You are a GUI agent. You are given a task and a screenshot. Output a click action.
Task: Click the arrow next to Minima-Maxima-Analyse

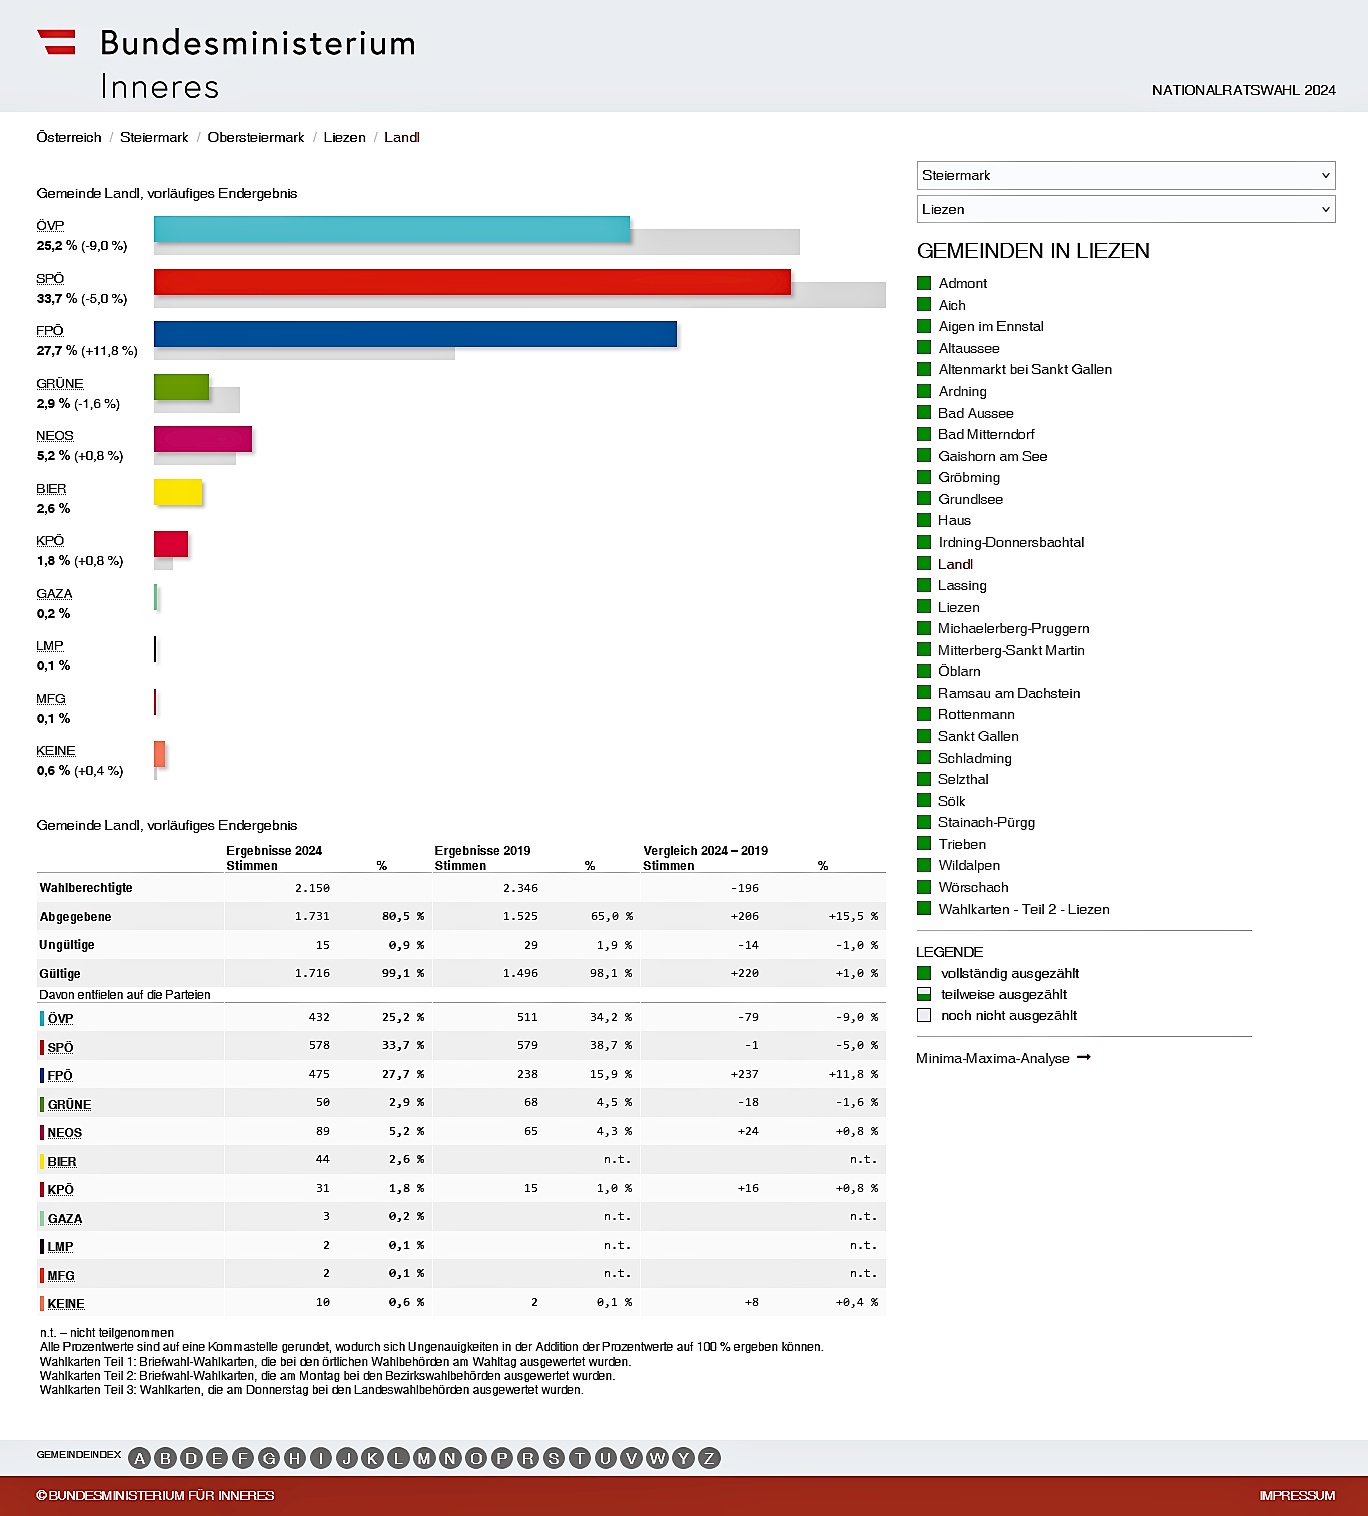point(1084,1057)
